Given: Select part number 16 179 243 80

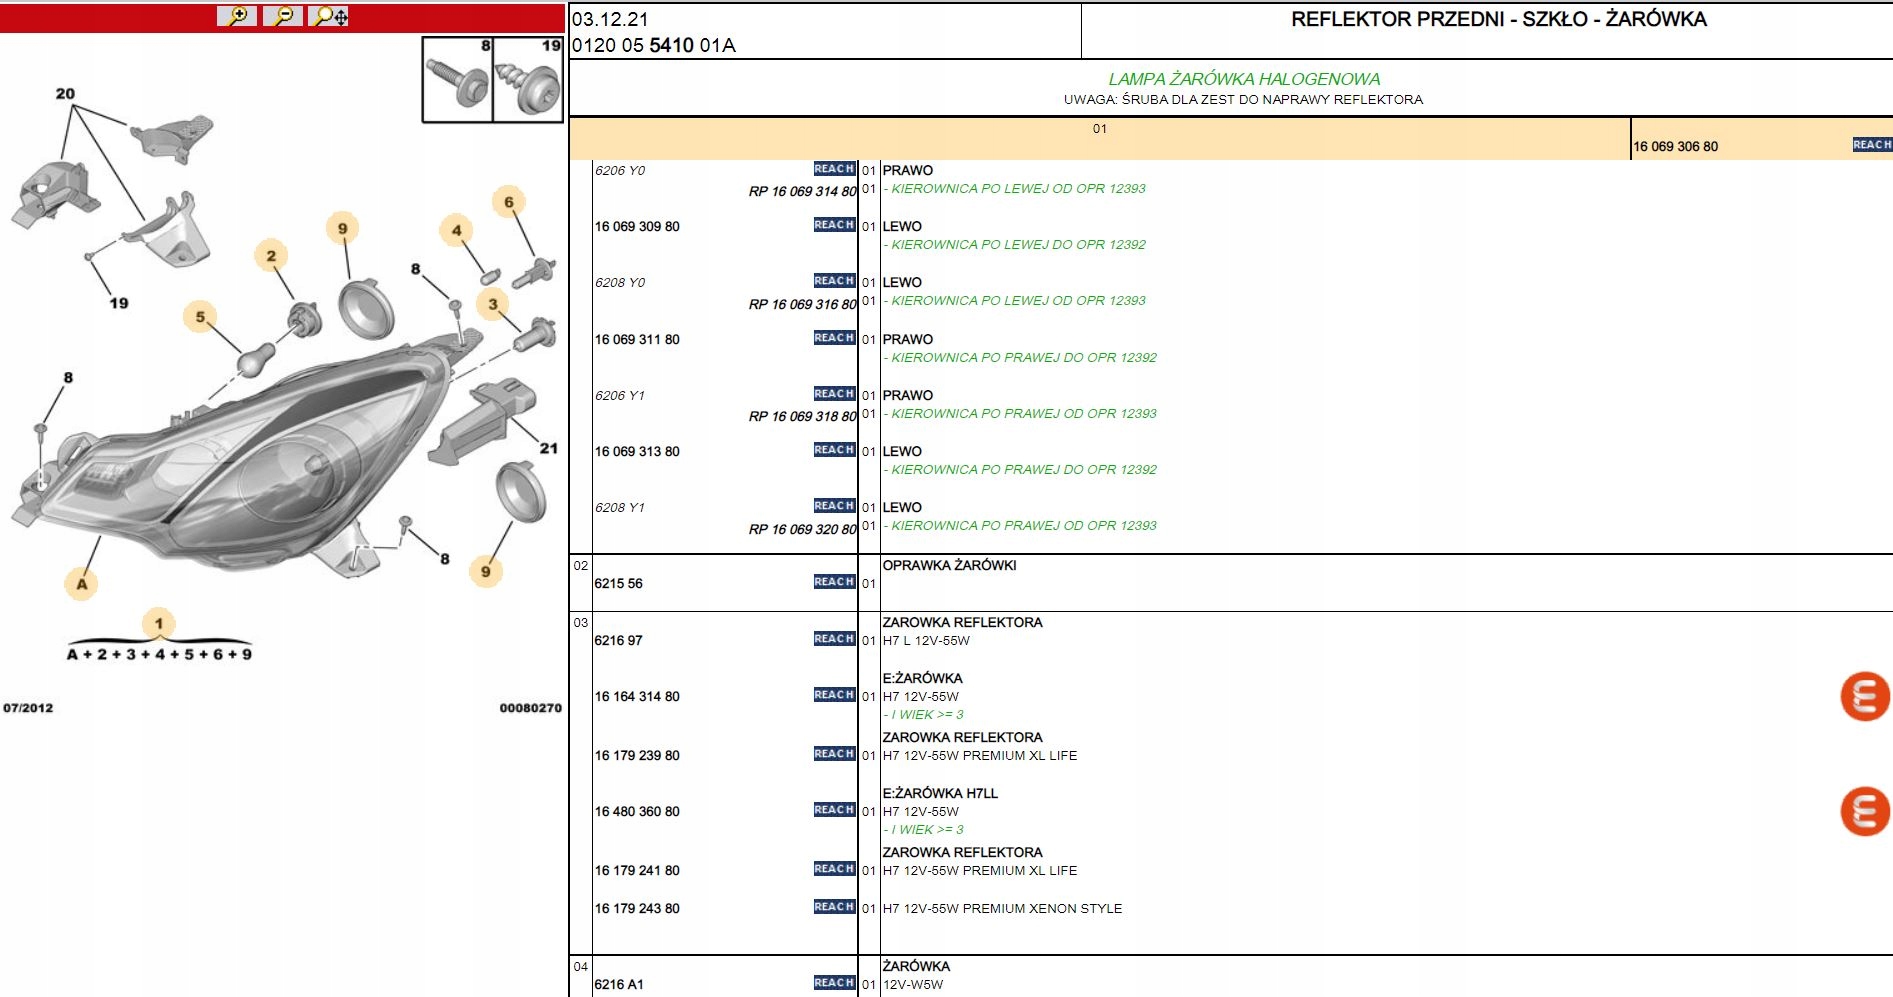Looking at the screenshot, I should pos(637,909).
